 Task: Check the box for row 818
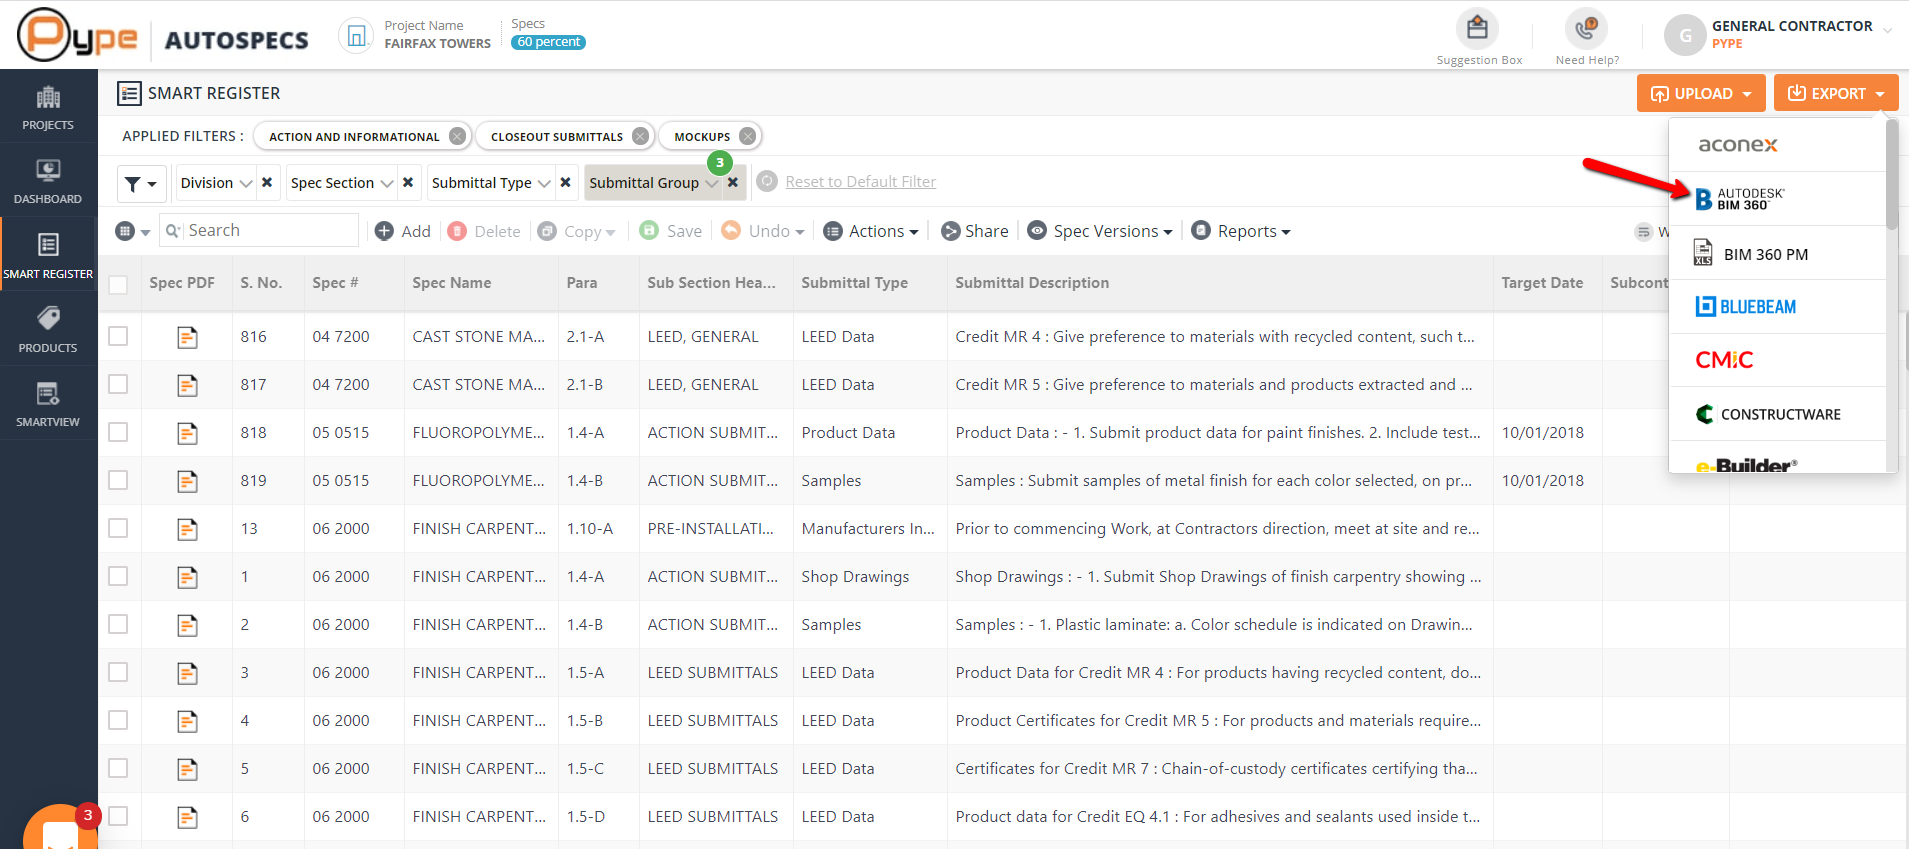click(x=118, y=432)
